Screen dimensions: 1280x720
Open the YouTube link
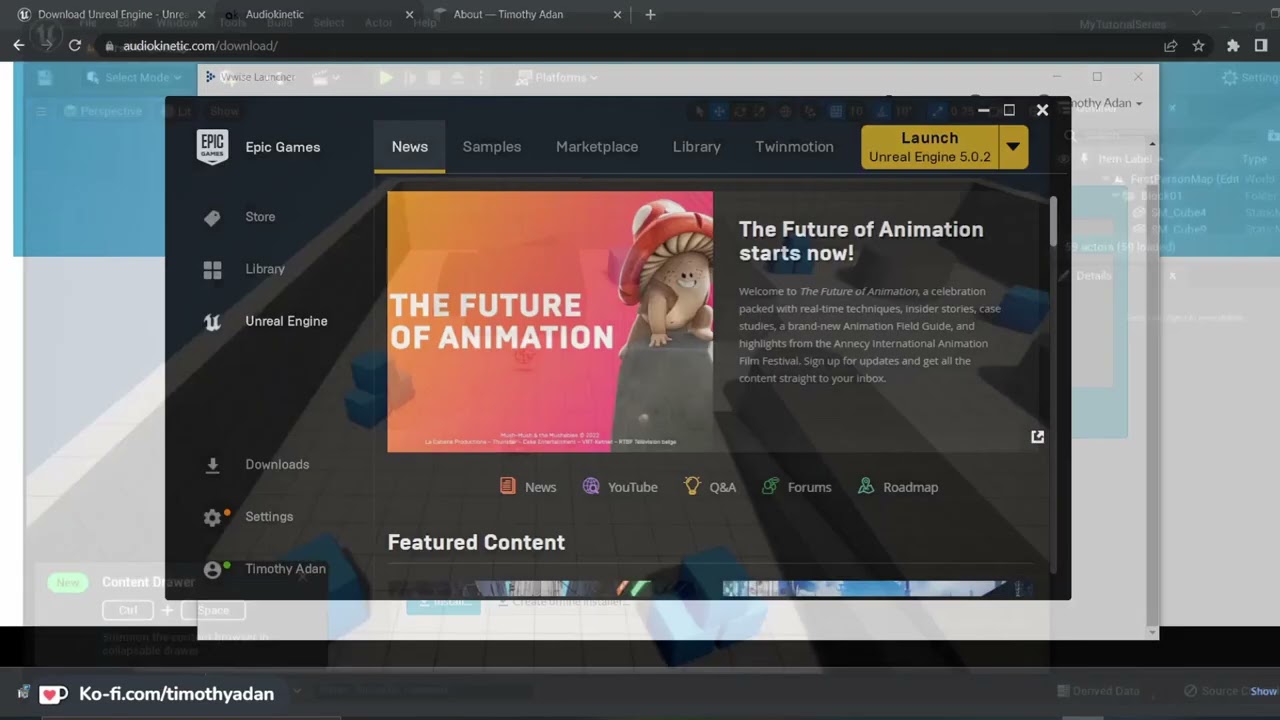pos(620,487)
